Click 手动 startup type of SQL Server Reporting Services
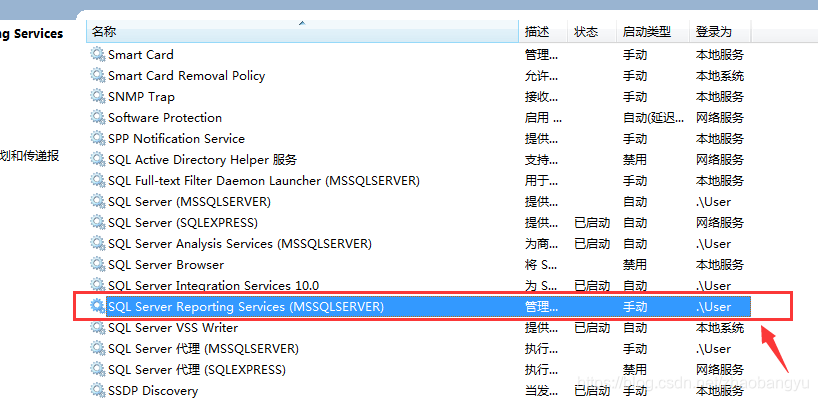This screenshot has width=818, height=401. tap(635, 307)
